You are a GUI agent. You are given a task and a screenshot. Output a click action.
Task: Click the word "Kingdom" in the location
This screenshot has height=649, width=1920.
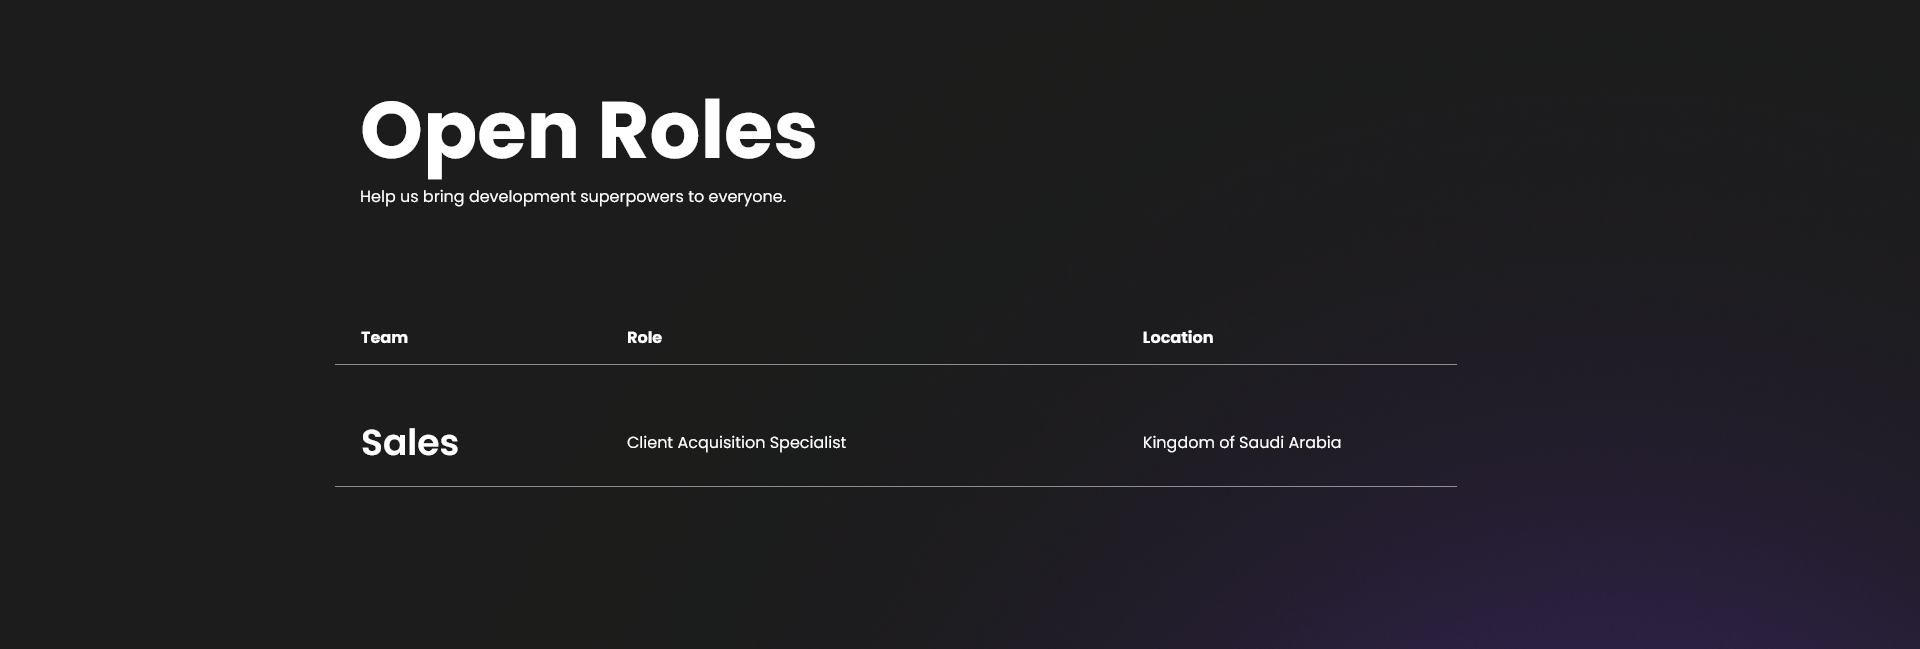tap(1178, 443)
